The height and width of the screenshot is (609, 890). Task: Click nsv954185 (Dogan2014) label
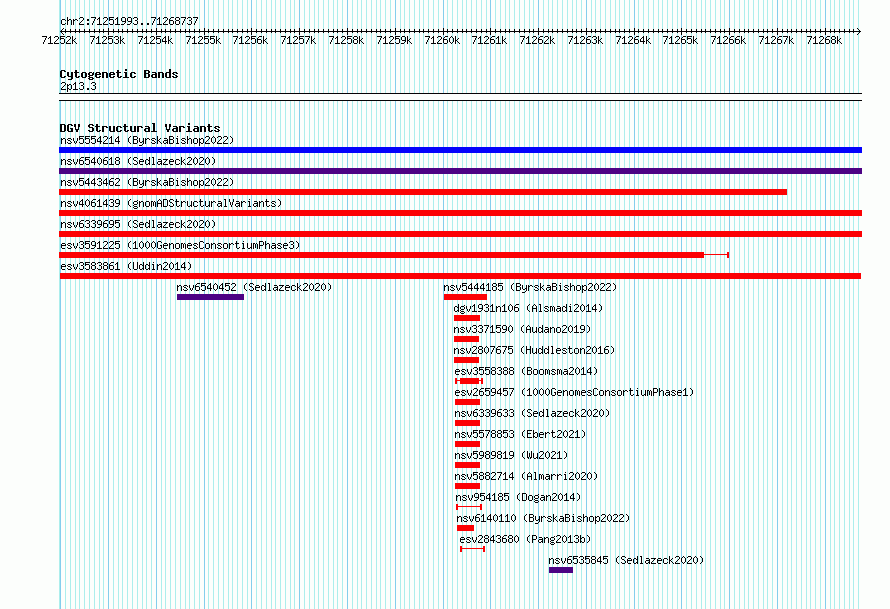coord(518,497)
